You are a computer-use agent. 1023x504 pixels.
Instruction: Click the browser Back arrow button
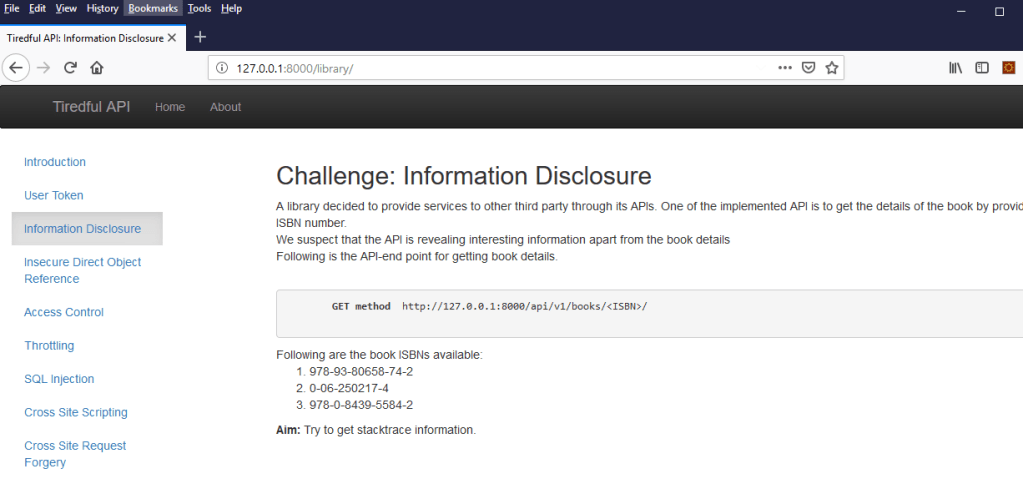click(x=16, y=68)
